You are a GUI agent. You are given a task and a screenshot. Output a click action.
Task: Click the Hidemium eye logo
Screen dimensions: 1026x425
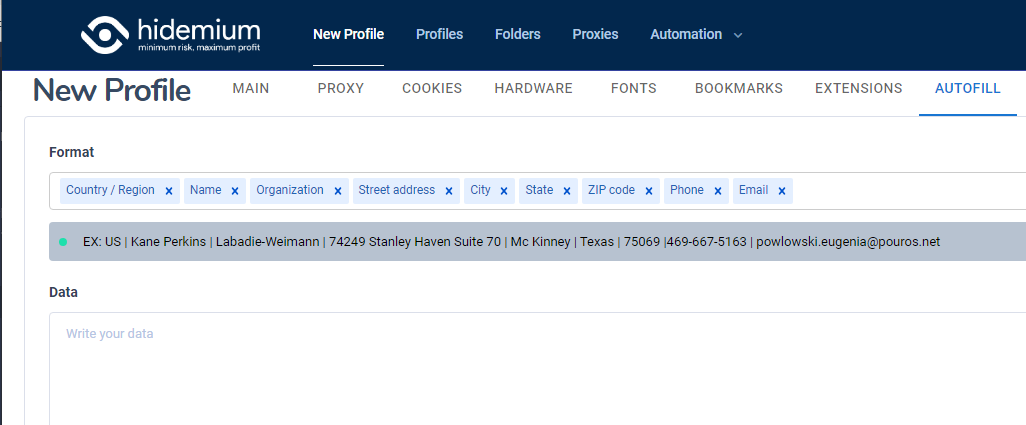click(x=104, y=34)
